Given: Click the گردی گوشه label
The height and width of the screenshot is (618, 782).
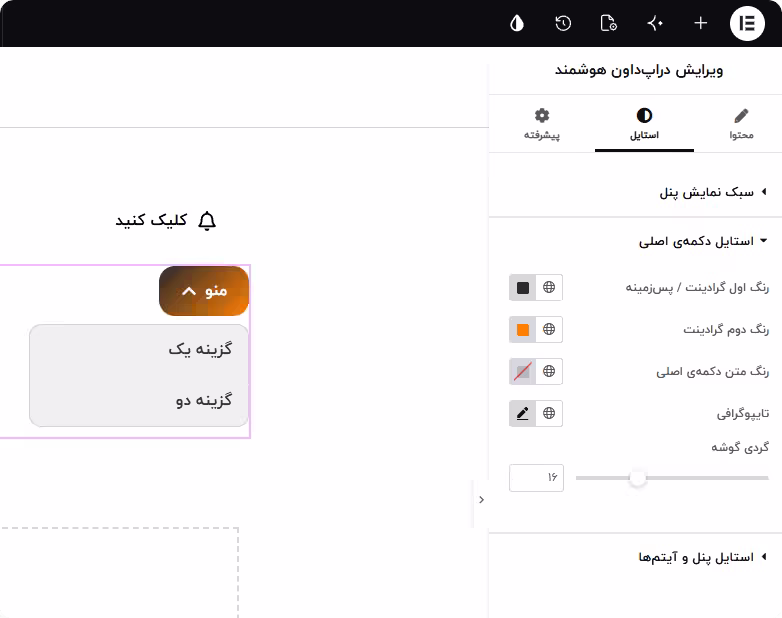Looking at the screenshot, I should pyautogui.click(x=740, y=447).
